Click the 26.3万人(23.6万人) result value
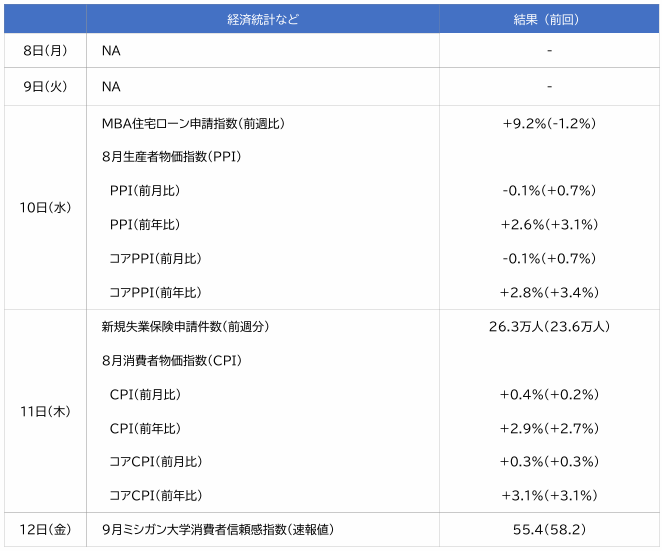 (549, 326)
